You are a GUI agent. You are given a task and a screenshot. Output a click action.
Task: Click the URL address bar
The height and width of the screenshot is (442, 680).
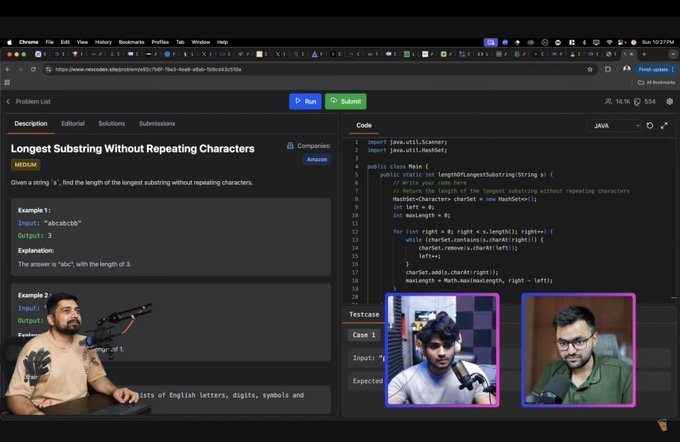(319, 69)
